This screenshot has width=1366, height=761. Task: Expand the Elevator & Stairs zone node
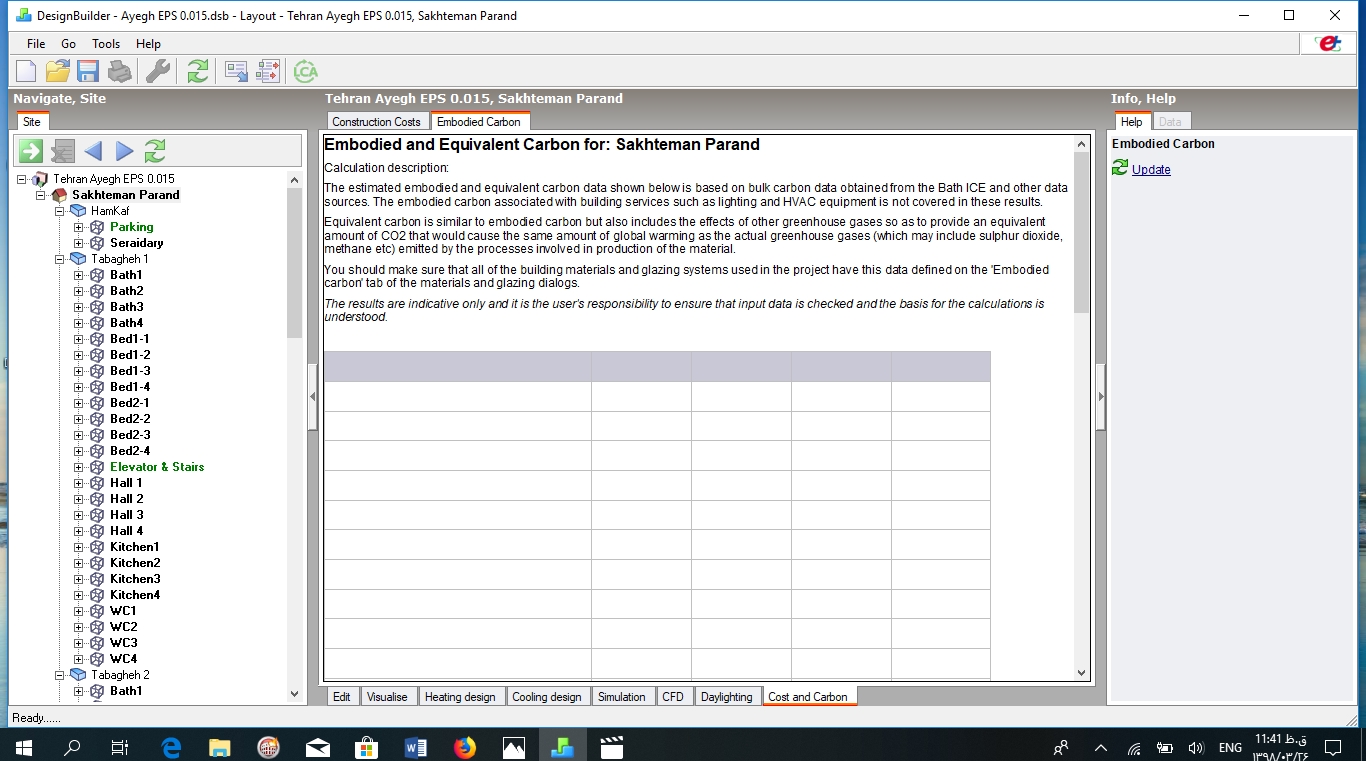tap(79, 467)
